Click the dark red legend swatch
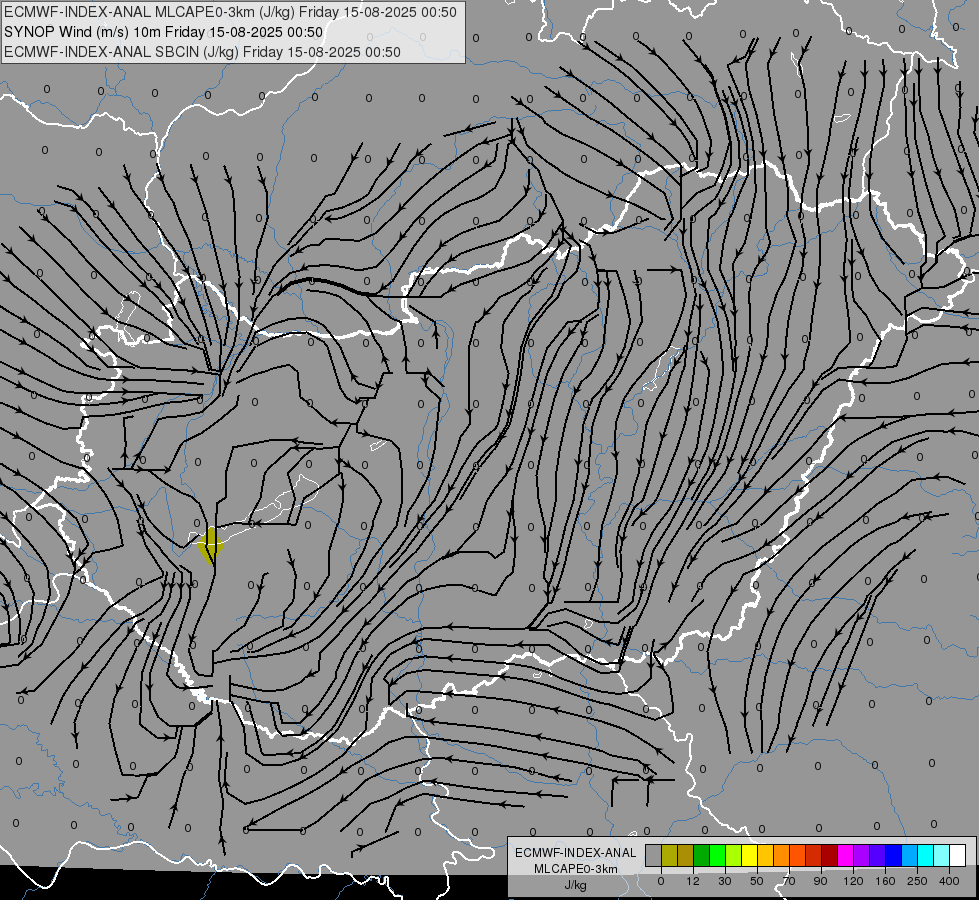The image size is (979, 900). [x=829, y=855]
